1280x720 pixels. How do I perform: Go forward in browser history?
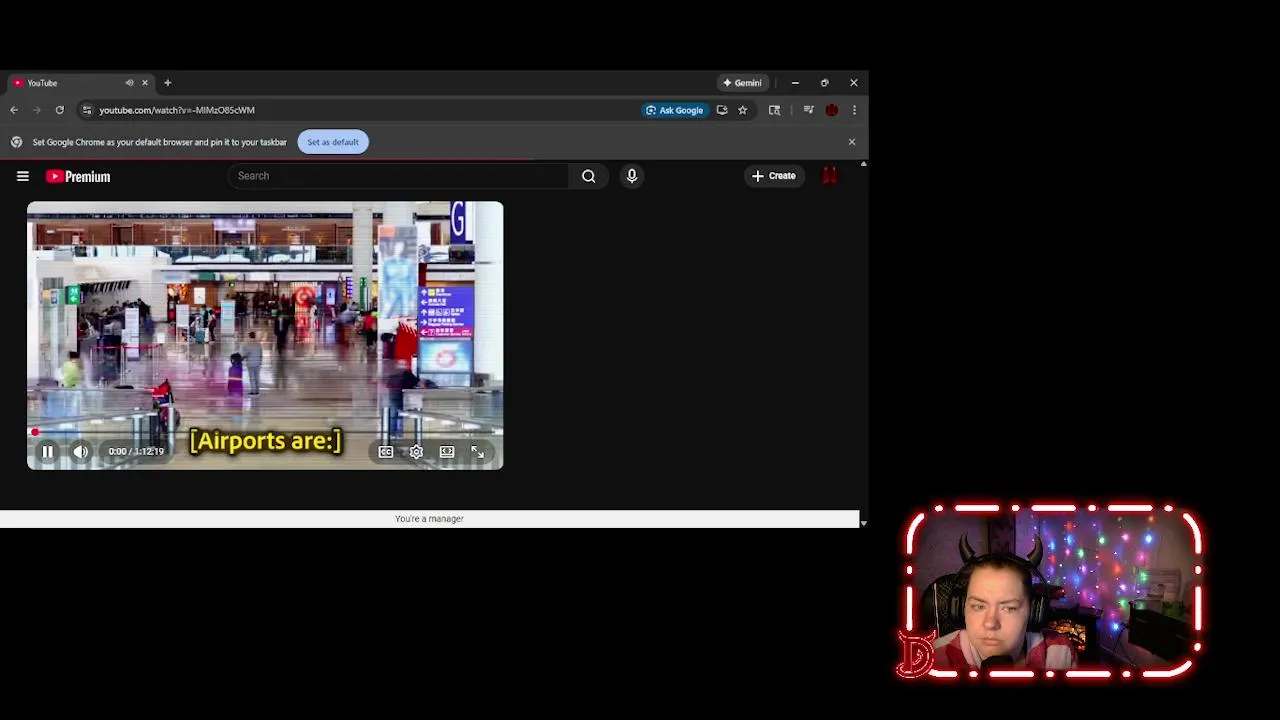pyautogui.click(x=37, y=110)
